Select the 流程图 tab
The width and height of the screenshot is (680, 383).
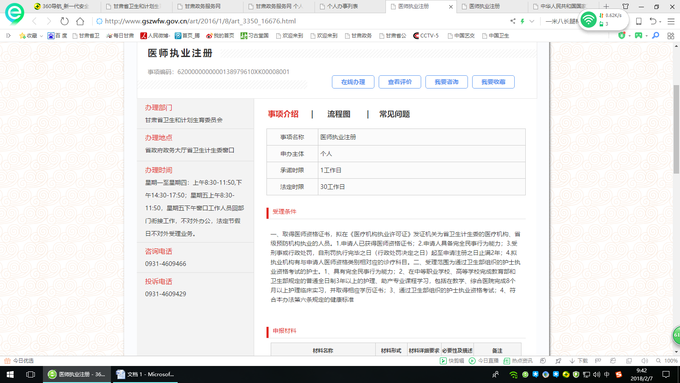pos(339,114)
